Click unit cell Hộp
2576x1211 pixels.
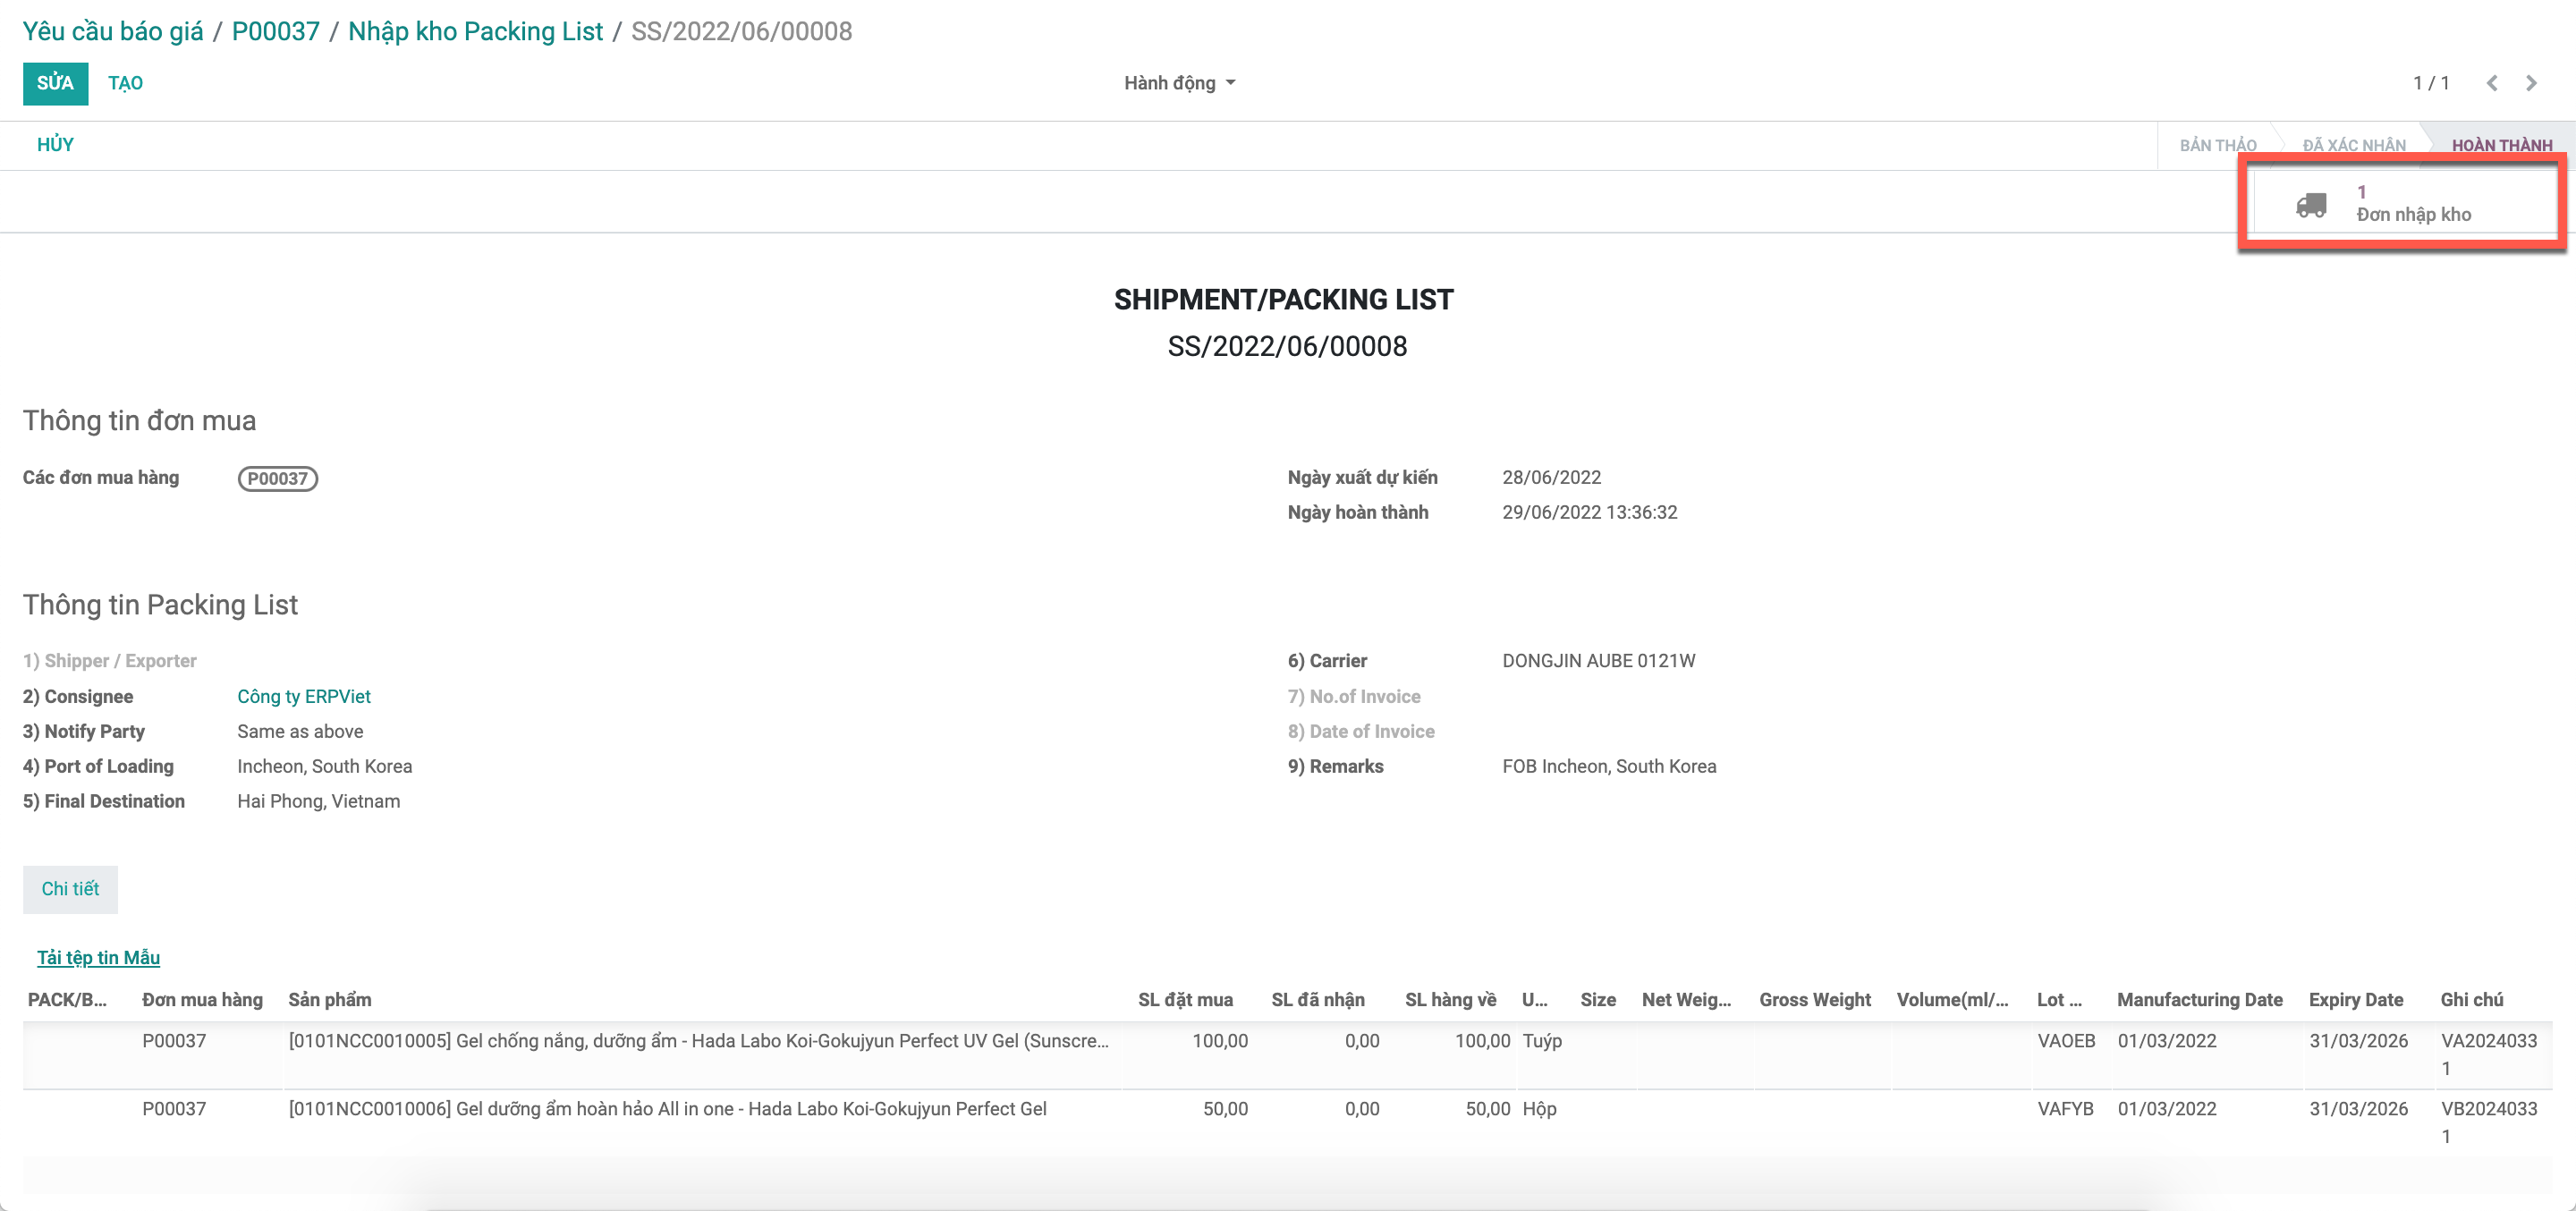[x=1539, y=1108]
